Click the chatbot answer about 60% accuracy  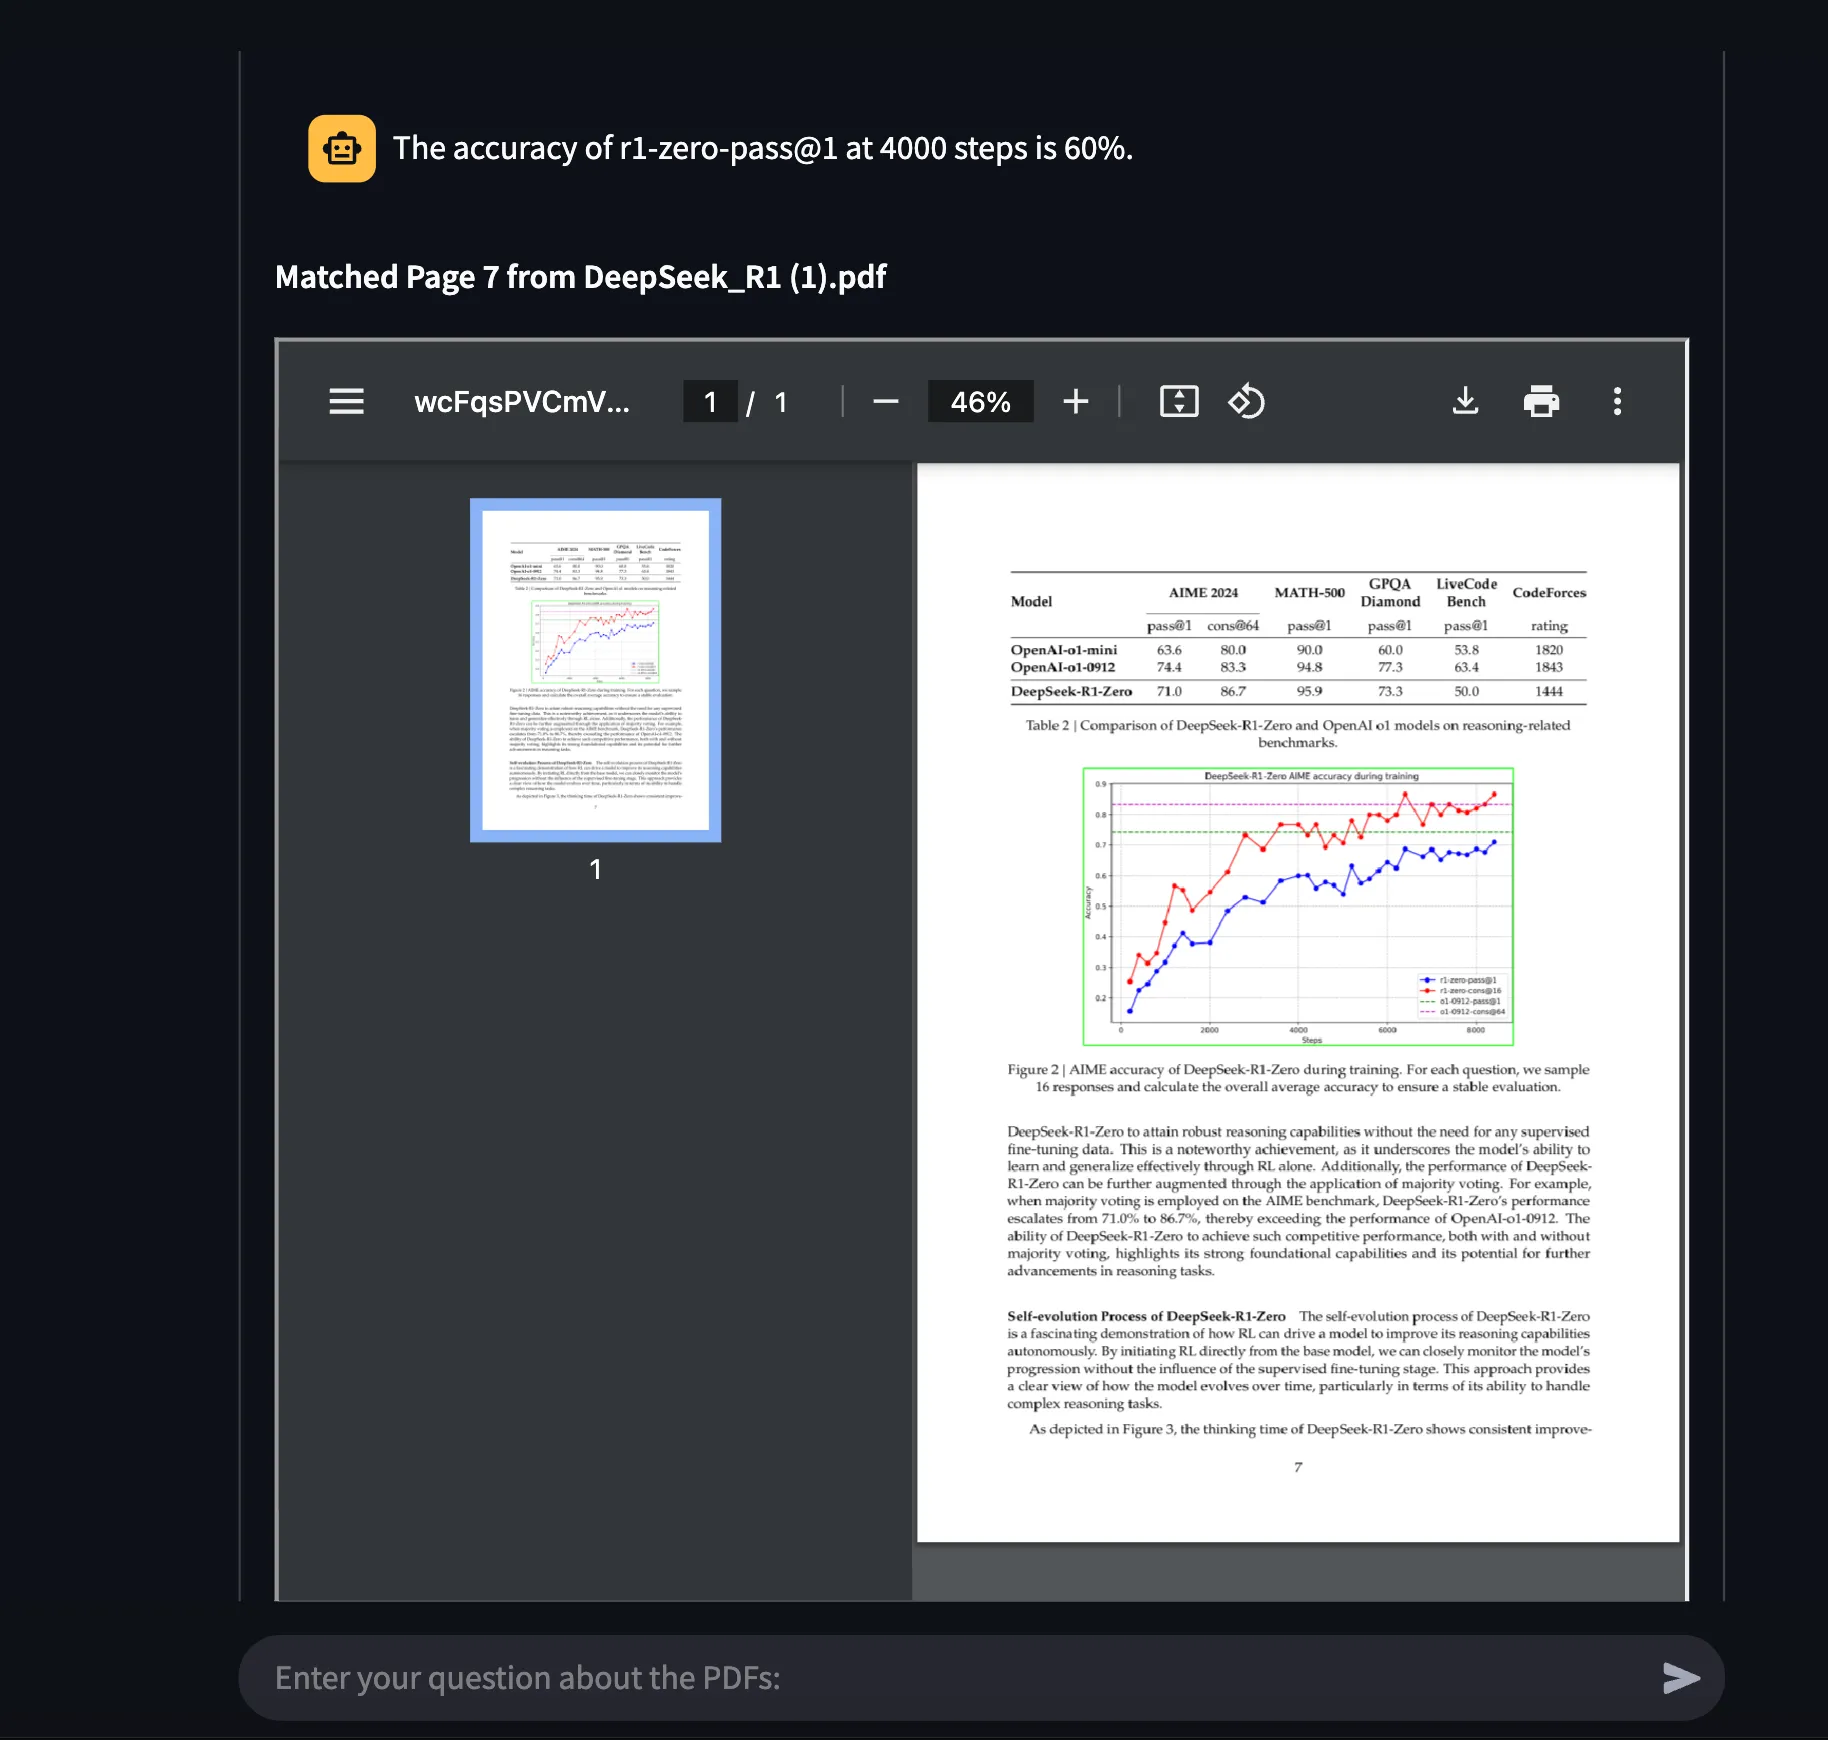[x=762, y=149]
